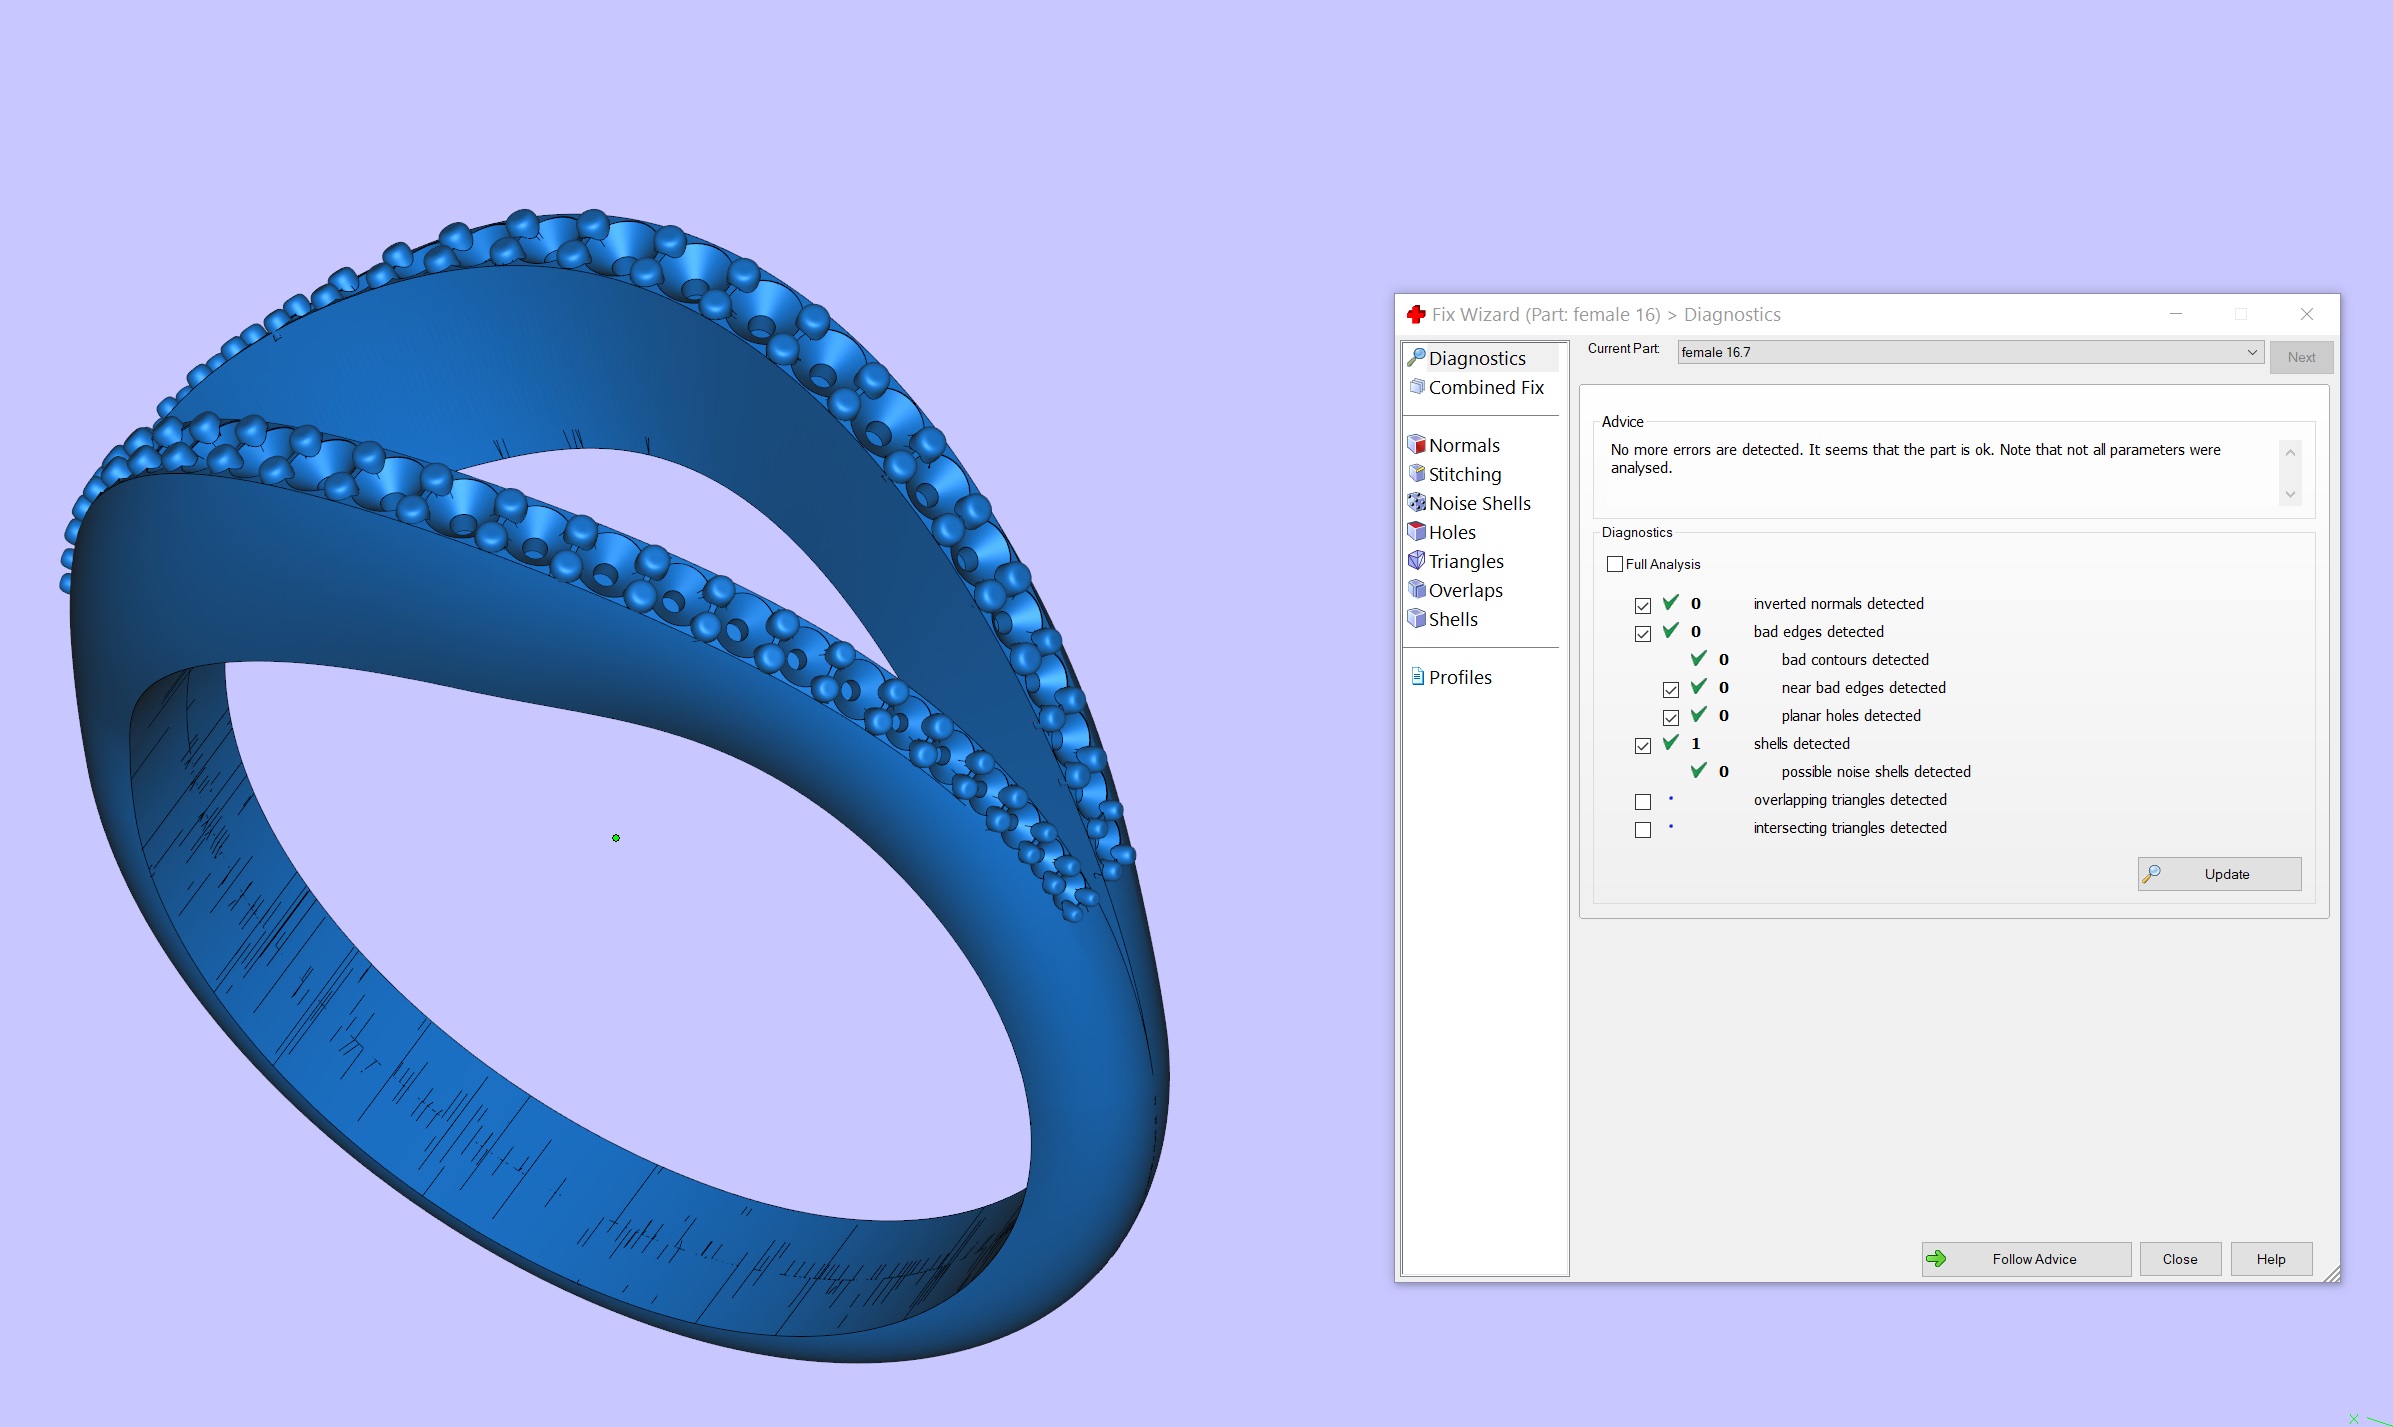The image size is (2393, 1427).
Task: Click the Follow Advice button
Action: point(2025,1259)
